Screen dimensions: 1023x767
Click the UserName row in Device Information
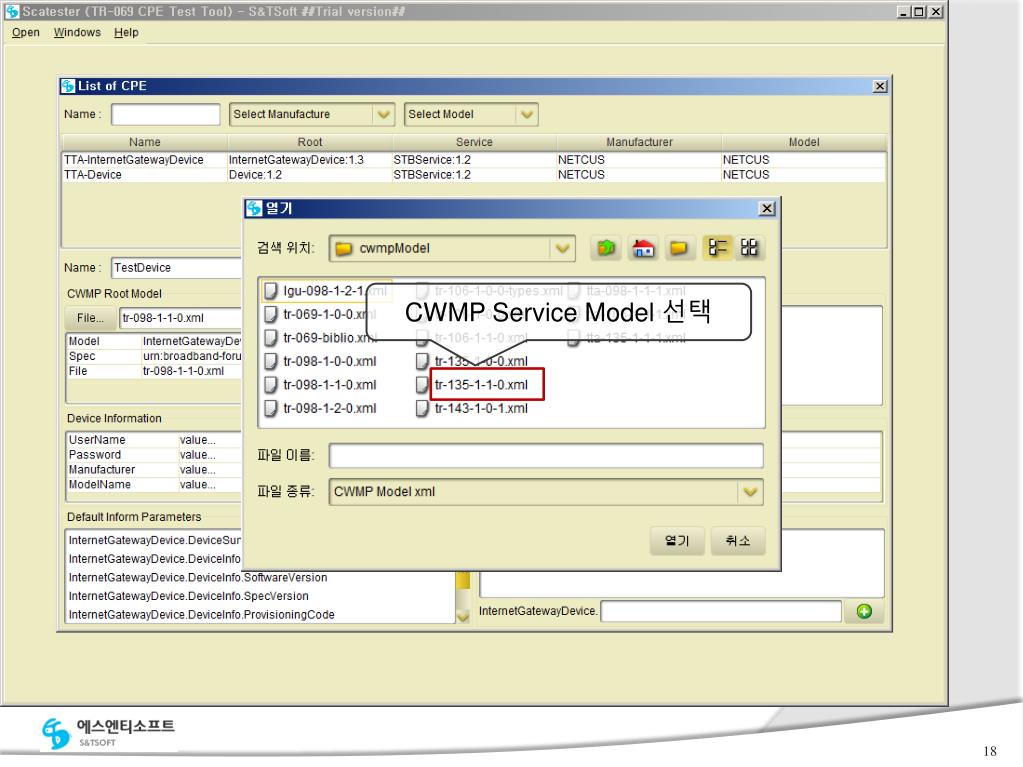click(154, 440)
